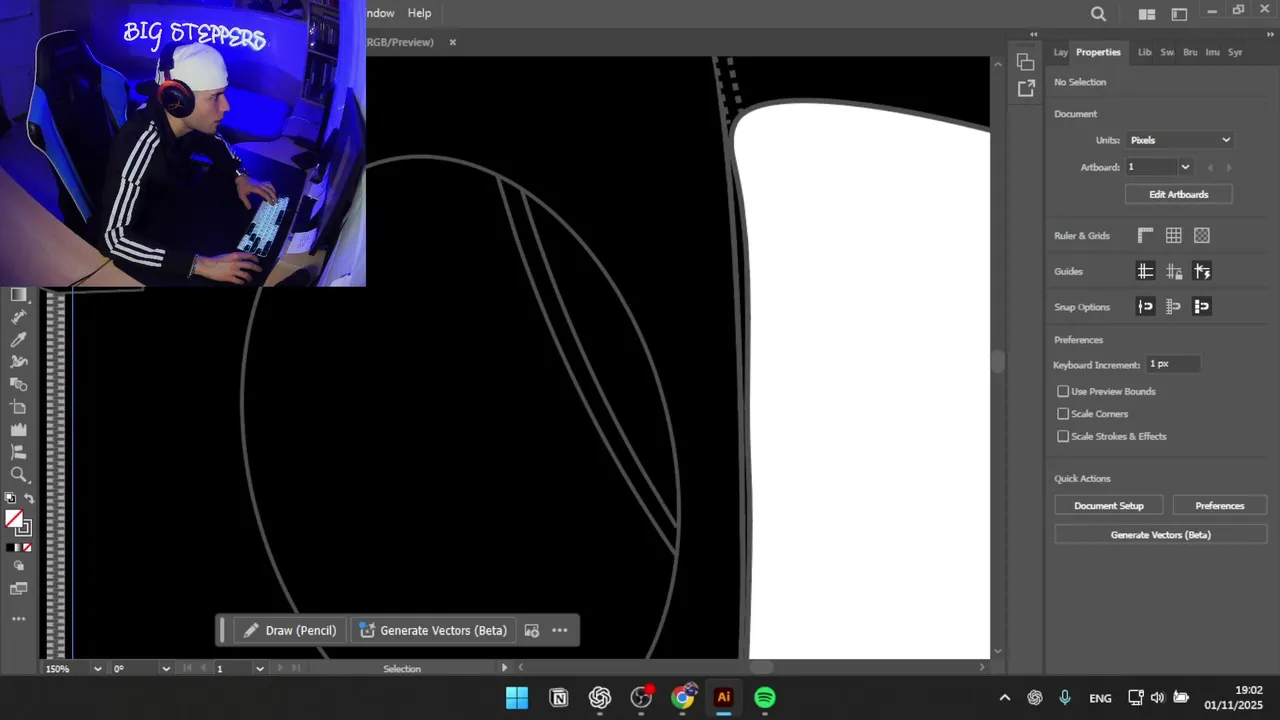Collapse the narrow panel dock double arrows
The width and height of the screenshot is (1280, 720).
pyautogui.click(x=1033, y=33)
